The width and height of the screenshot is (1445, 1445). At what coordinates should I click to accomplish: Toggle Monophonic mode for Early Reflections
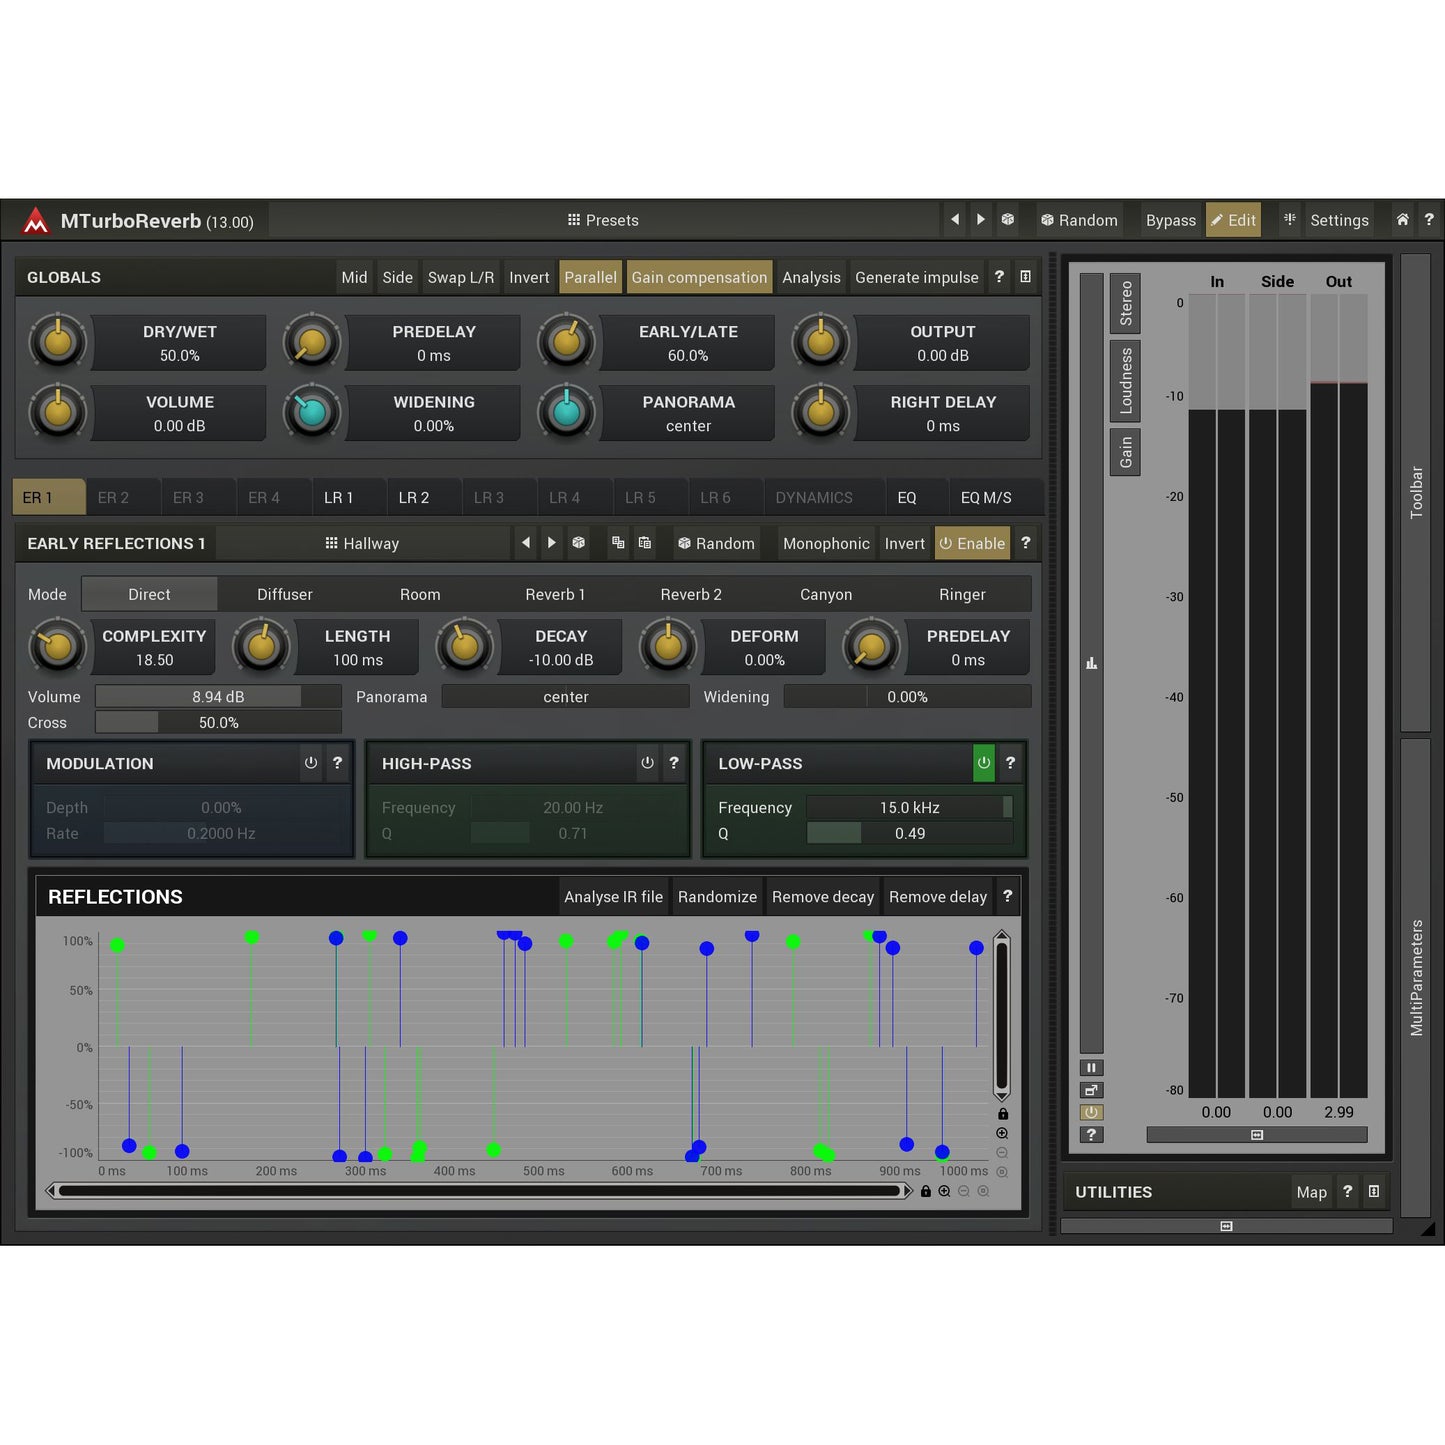tap(825, 543)
